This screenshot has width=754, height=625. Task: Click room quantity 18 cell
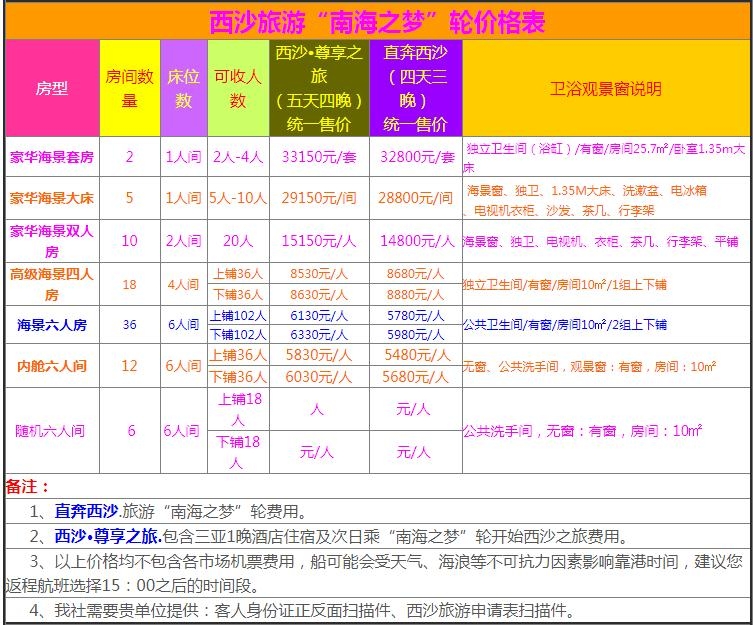[x=129, y=284]
